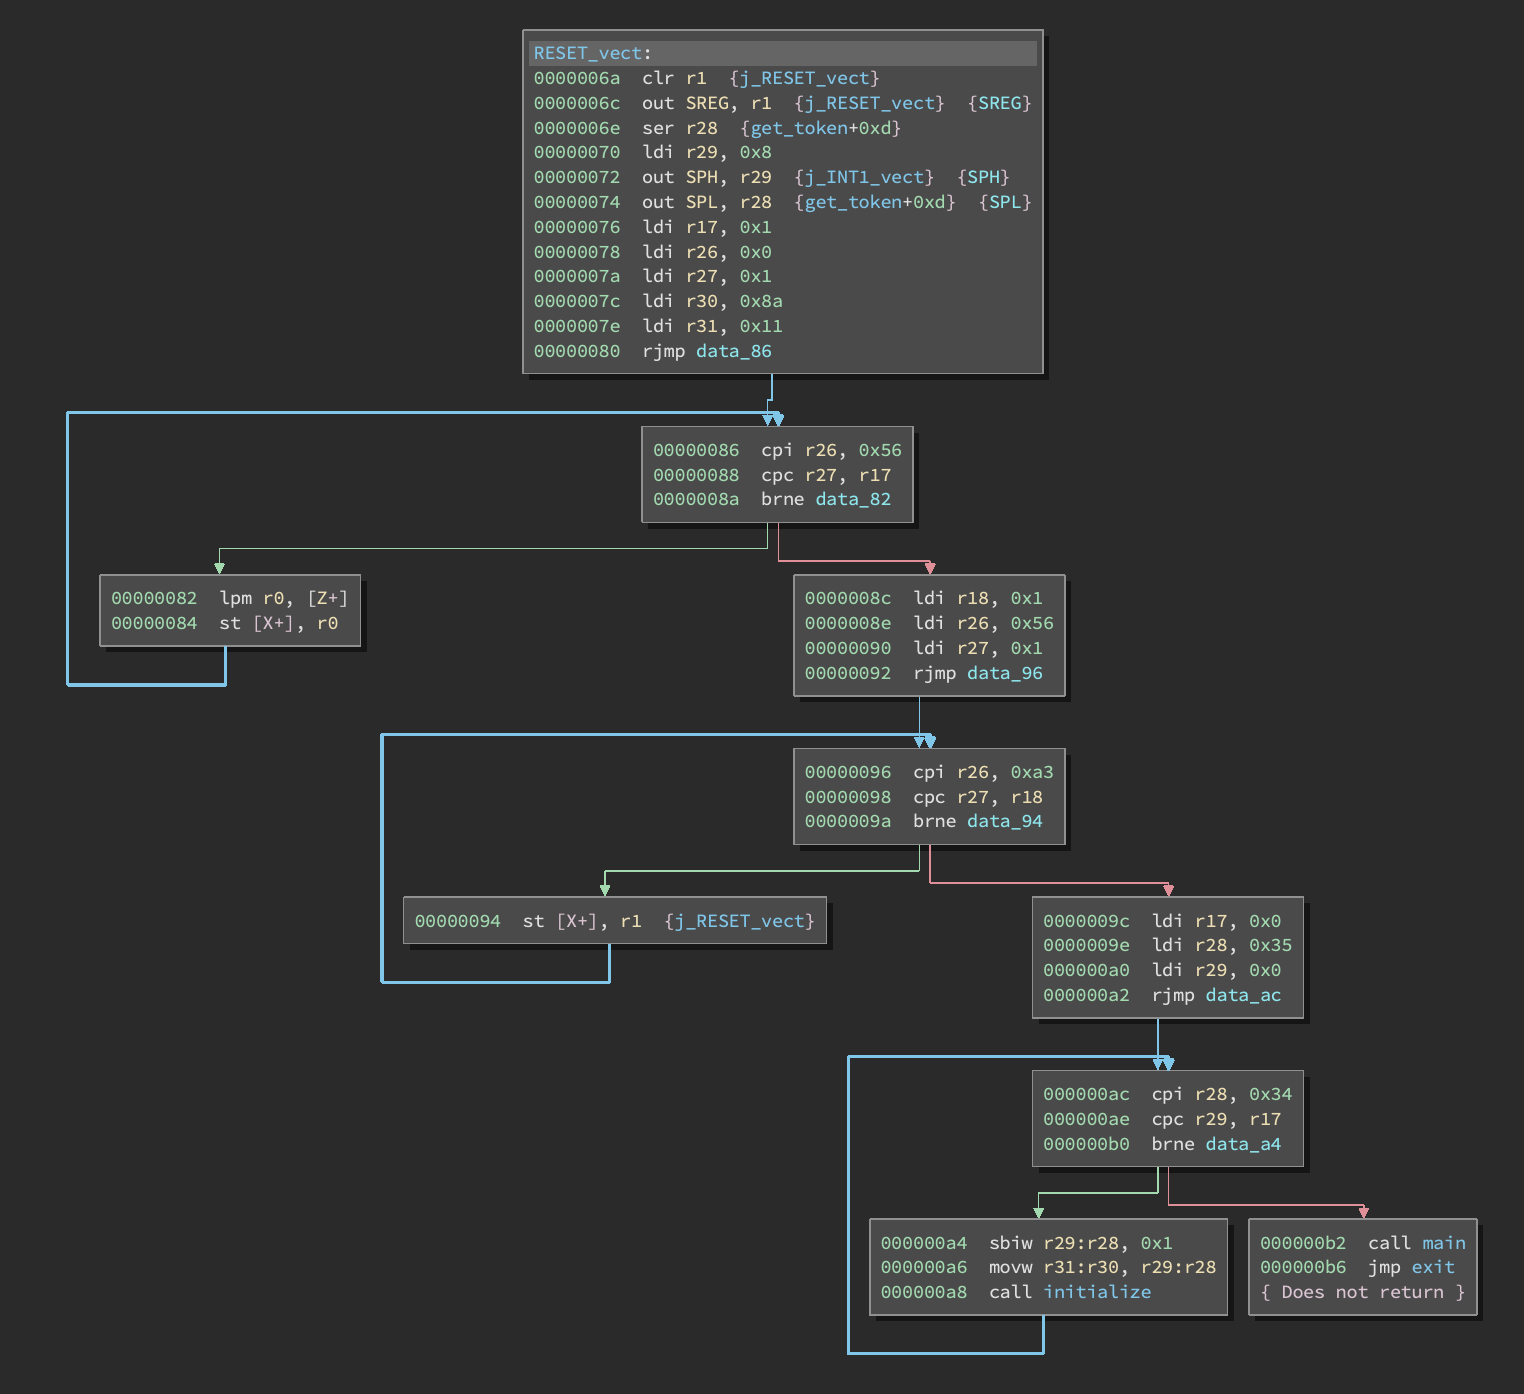Click the 'Does not return' annotation
1524x1394 pixels.
click(1362, 1292)
